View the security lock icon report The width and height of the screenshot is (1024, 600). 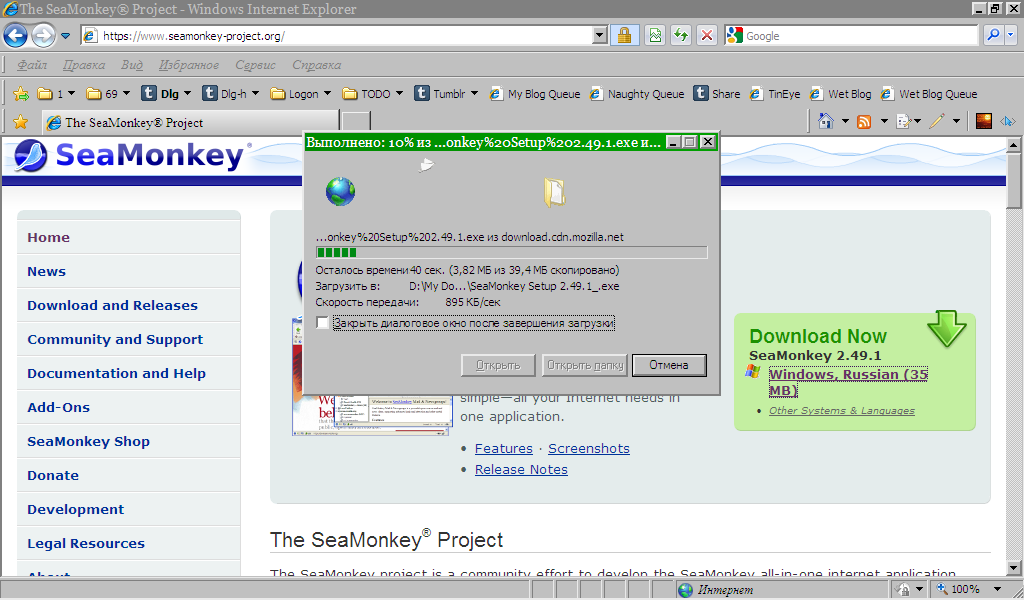coord(624,35)
